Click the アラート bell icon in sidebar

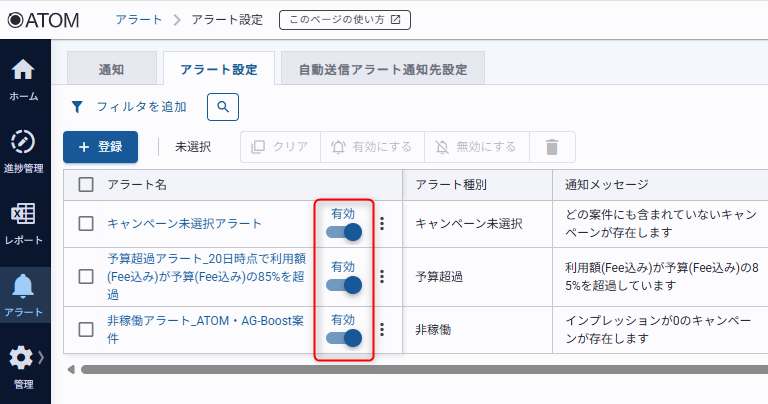tap(23, 288)
